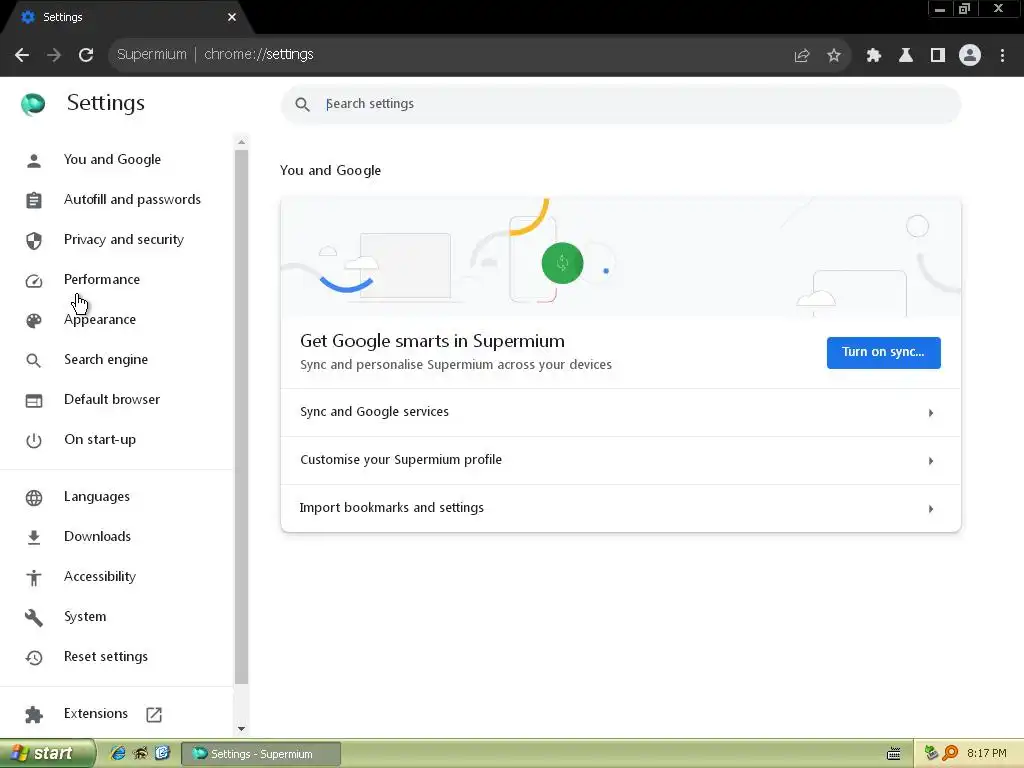Viewport: 1024px width, 768px height.
Task: Click the Reset settings clock icon
Action: pos(33,657)
